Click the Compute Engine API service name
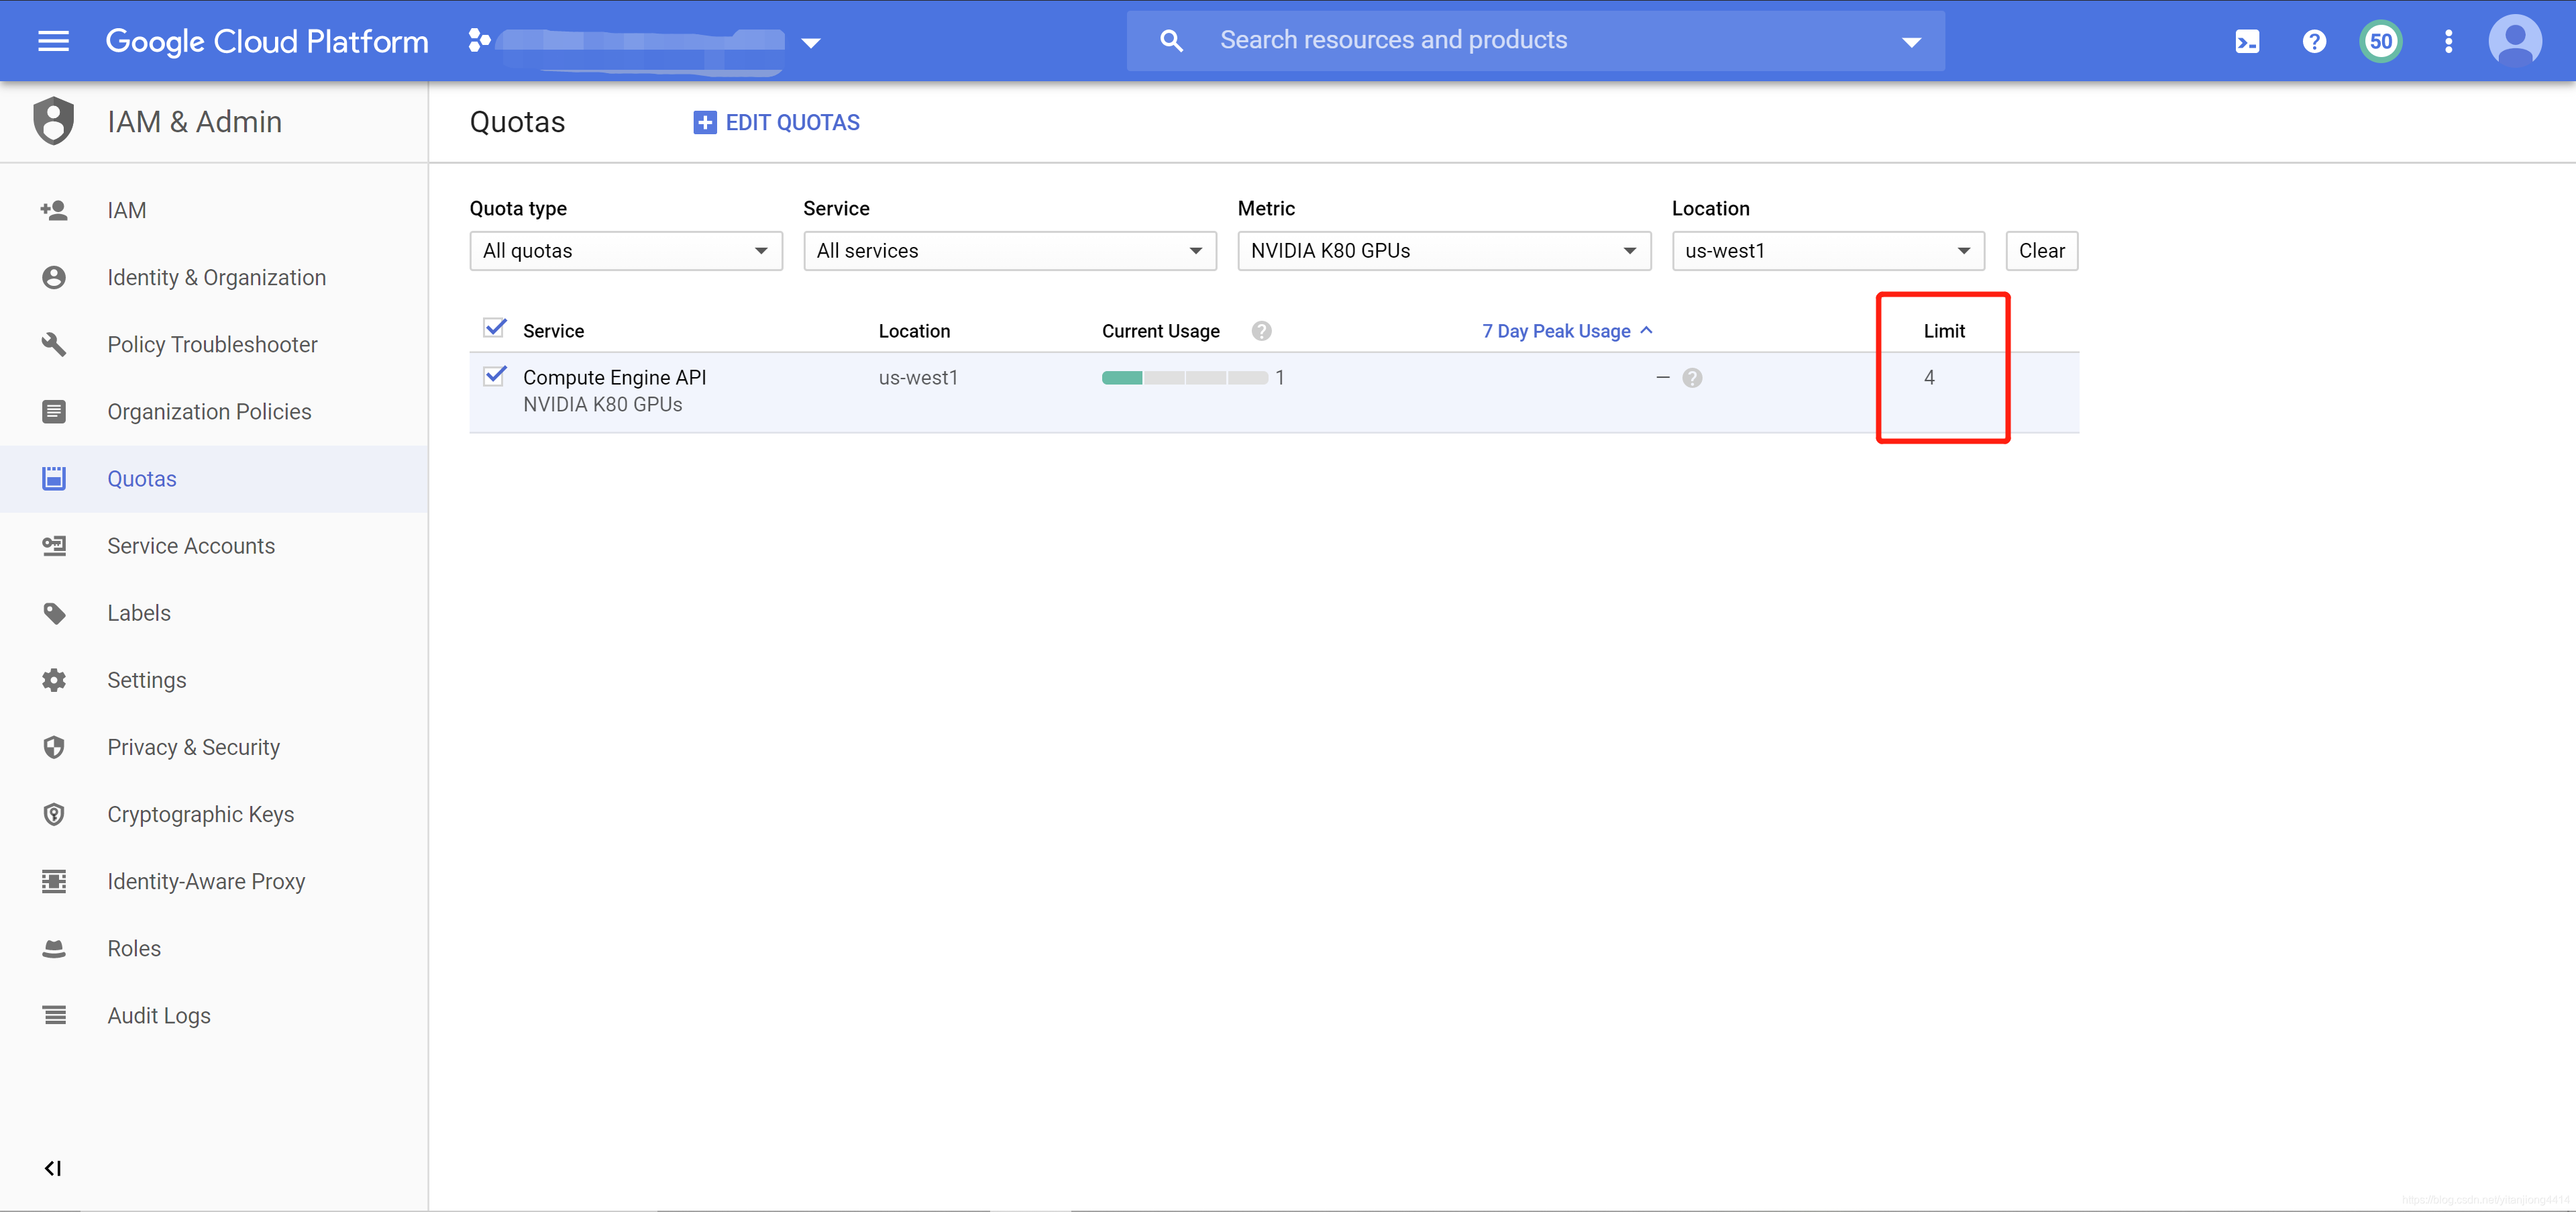2576x1212 pixels. (x=614, y=377)
